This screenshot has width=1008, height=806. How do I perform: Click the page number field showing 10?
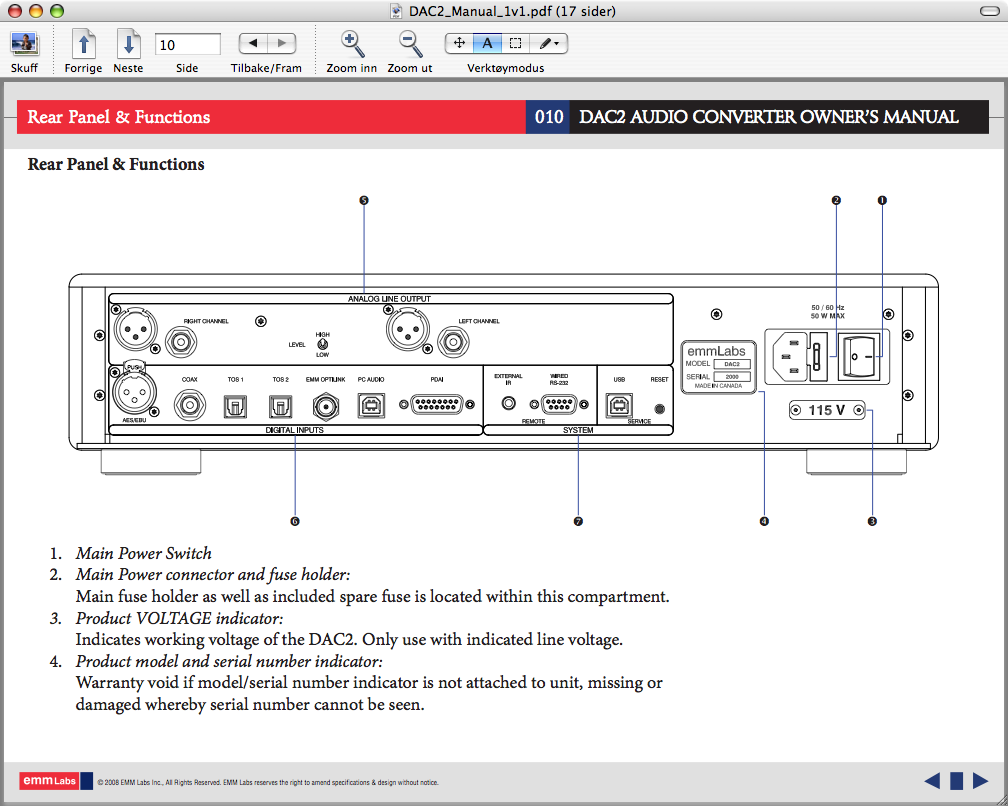(187, 44)
